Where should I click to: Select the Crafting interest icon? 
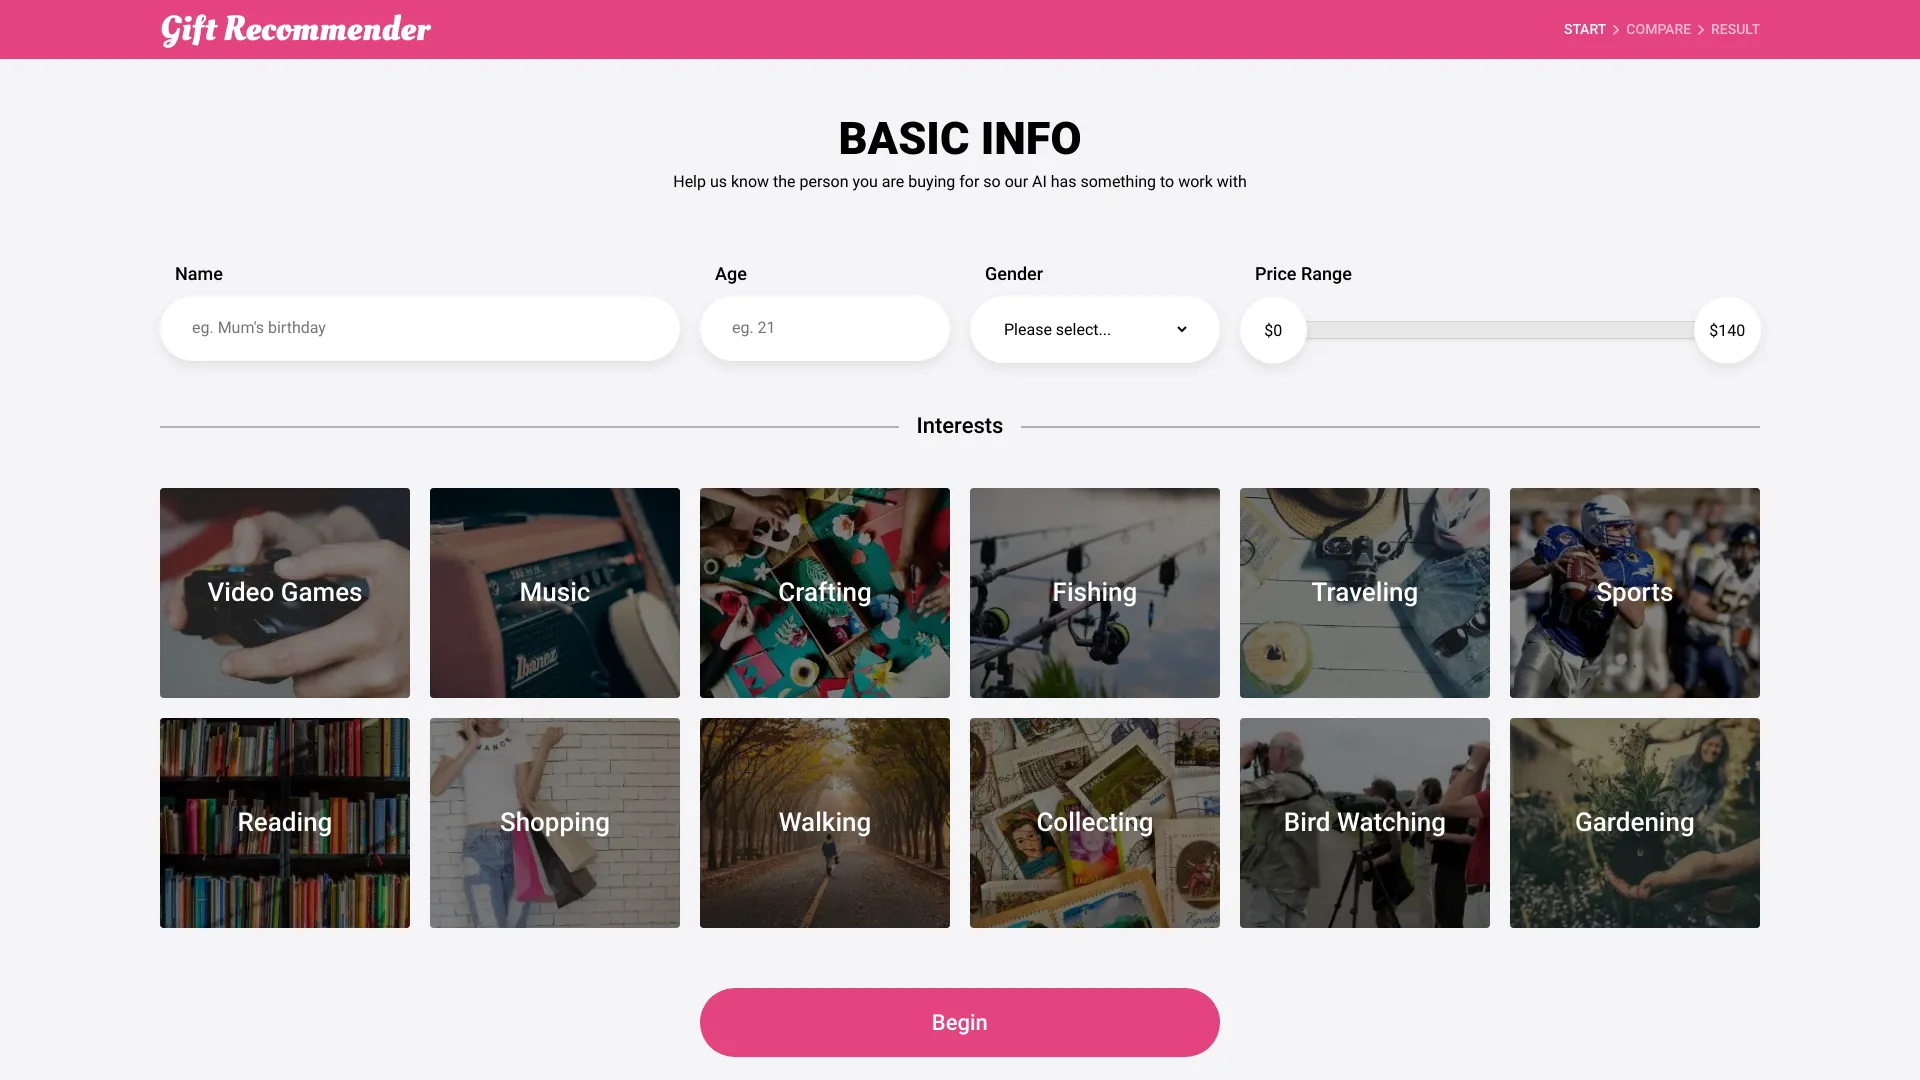(824, 592)
